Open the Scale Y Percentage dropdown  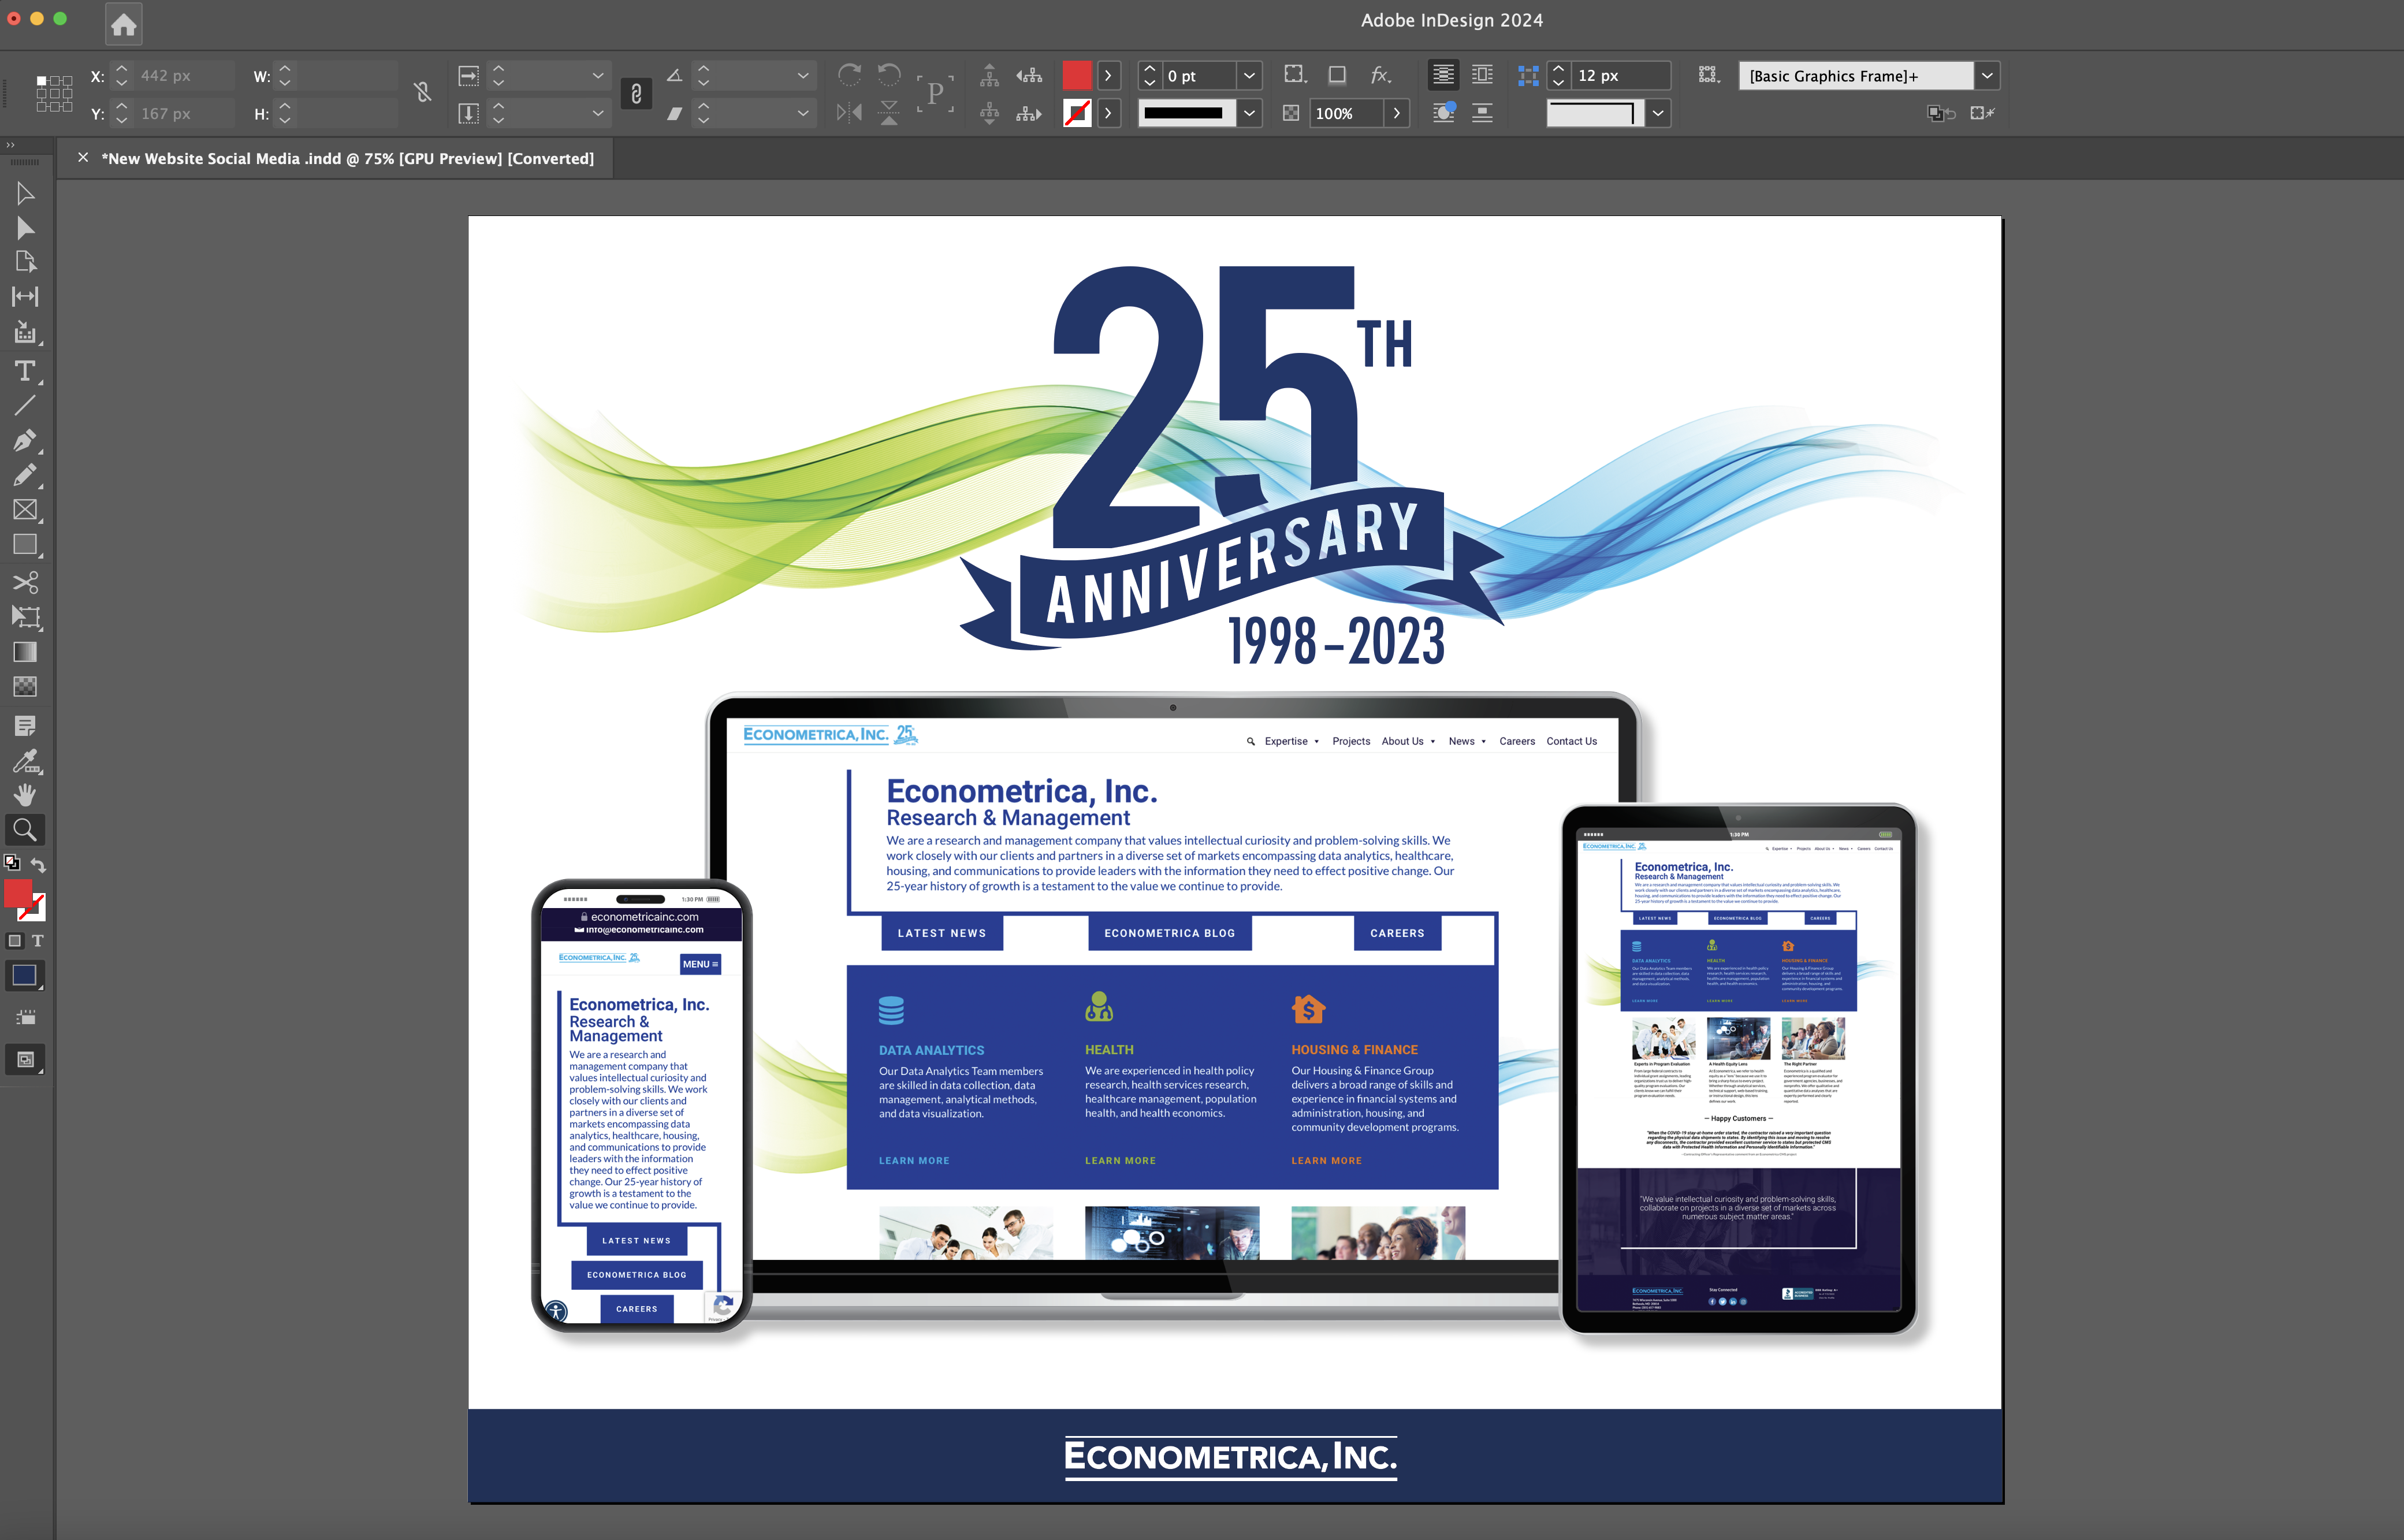point(598,113)
